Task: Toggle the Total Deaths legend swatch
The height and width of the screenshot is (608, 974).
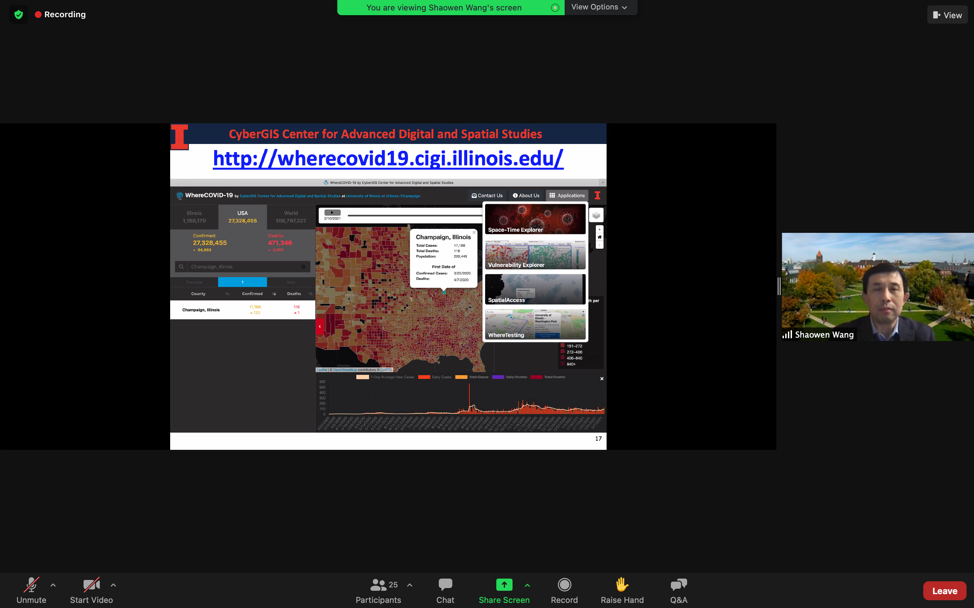Action: point(536,377)
